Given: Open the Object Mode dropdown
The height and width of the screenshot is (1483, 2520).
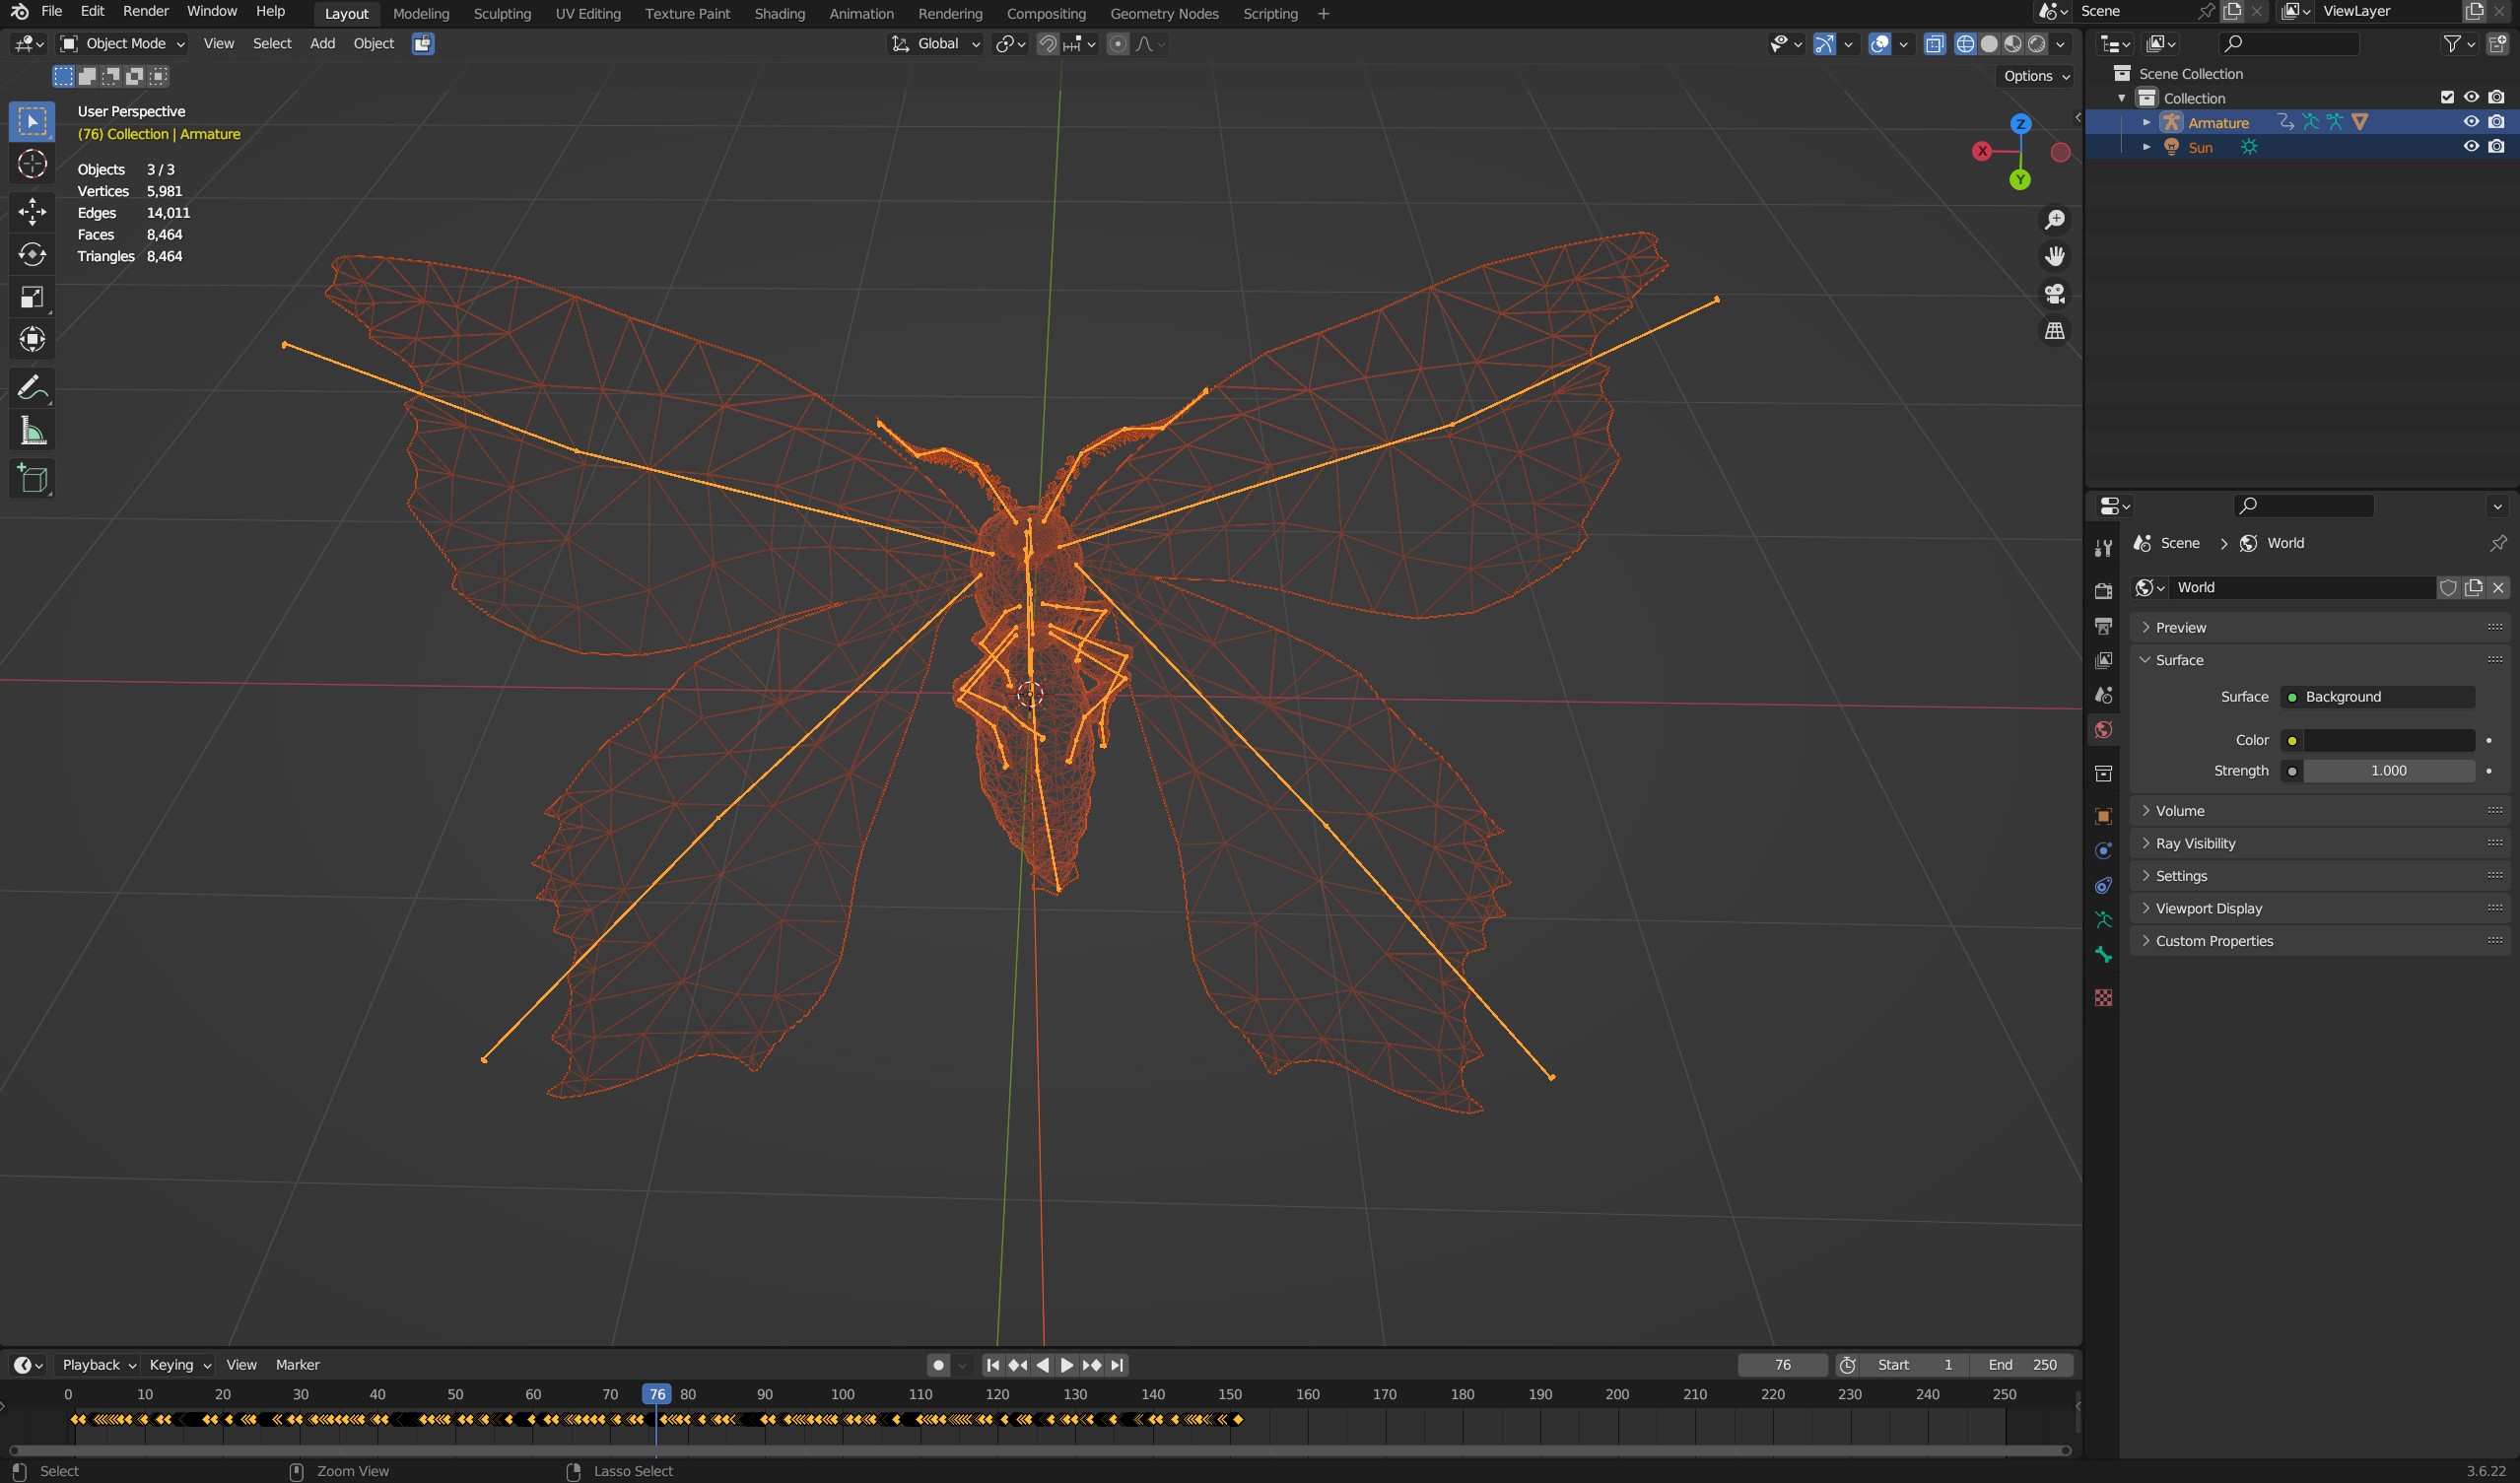Looking at the screenshot, I should [x=123, y=44].
